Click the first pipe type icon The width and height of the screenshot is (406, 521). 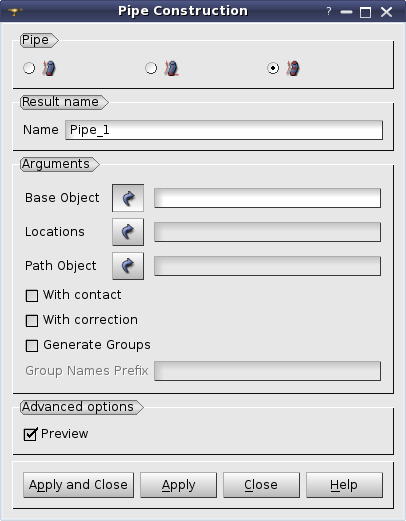coord(49,68)
